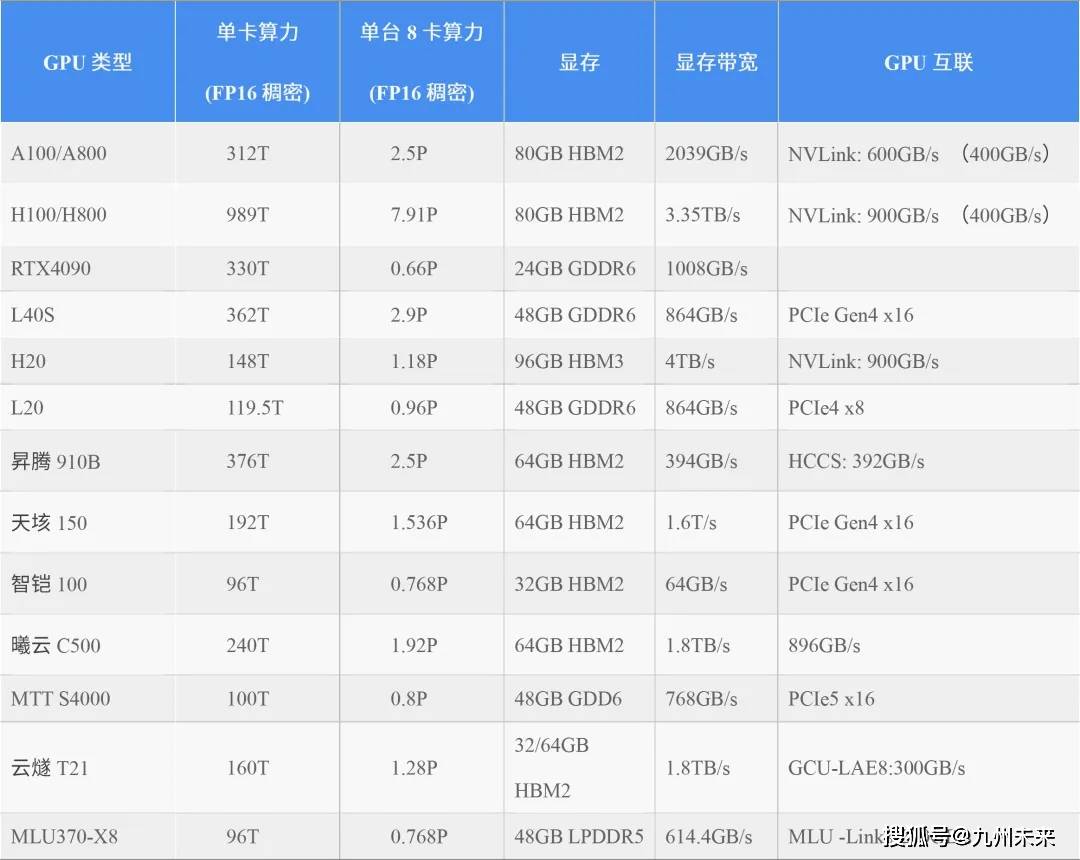Click the '64GB/s' bandwidth cell

coord(696,584)
